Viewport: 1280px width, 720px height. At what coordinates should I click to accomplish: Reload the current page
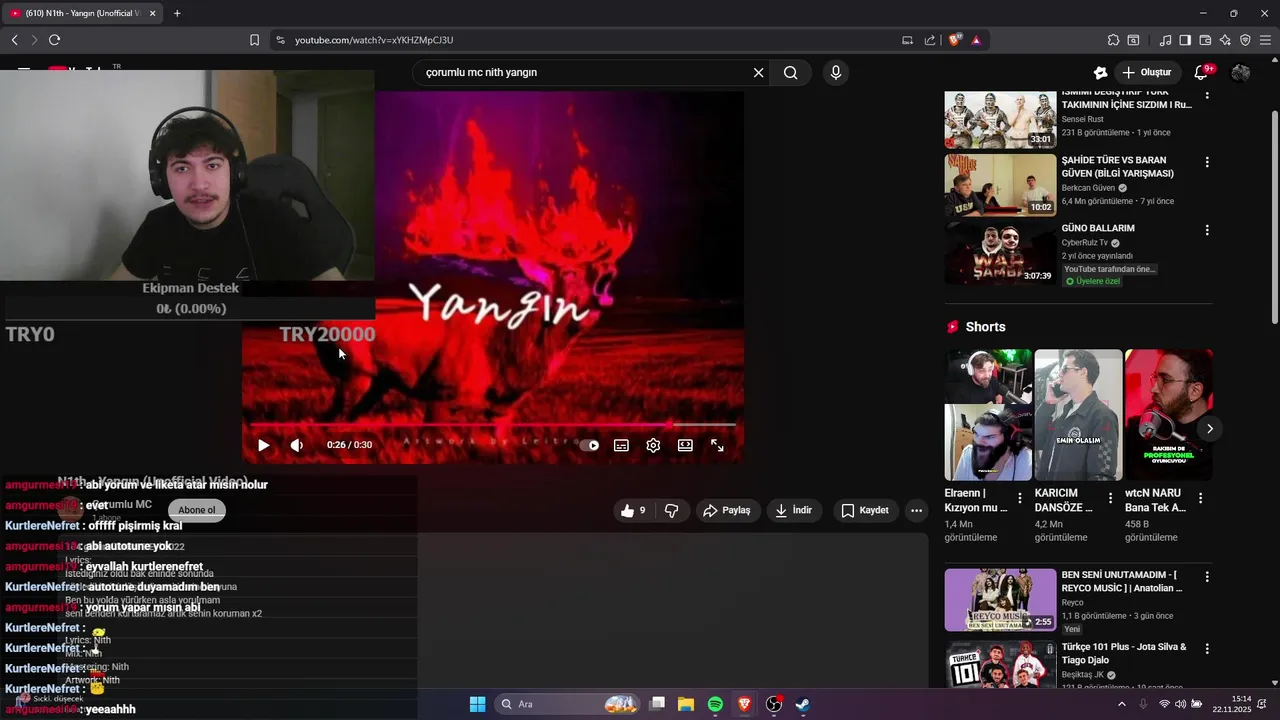pyautogui.click(x=54, y=40)
